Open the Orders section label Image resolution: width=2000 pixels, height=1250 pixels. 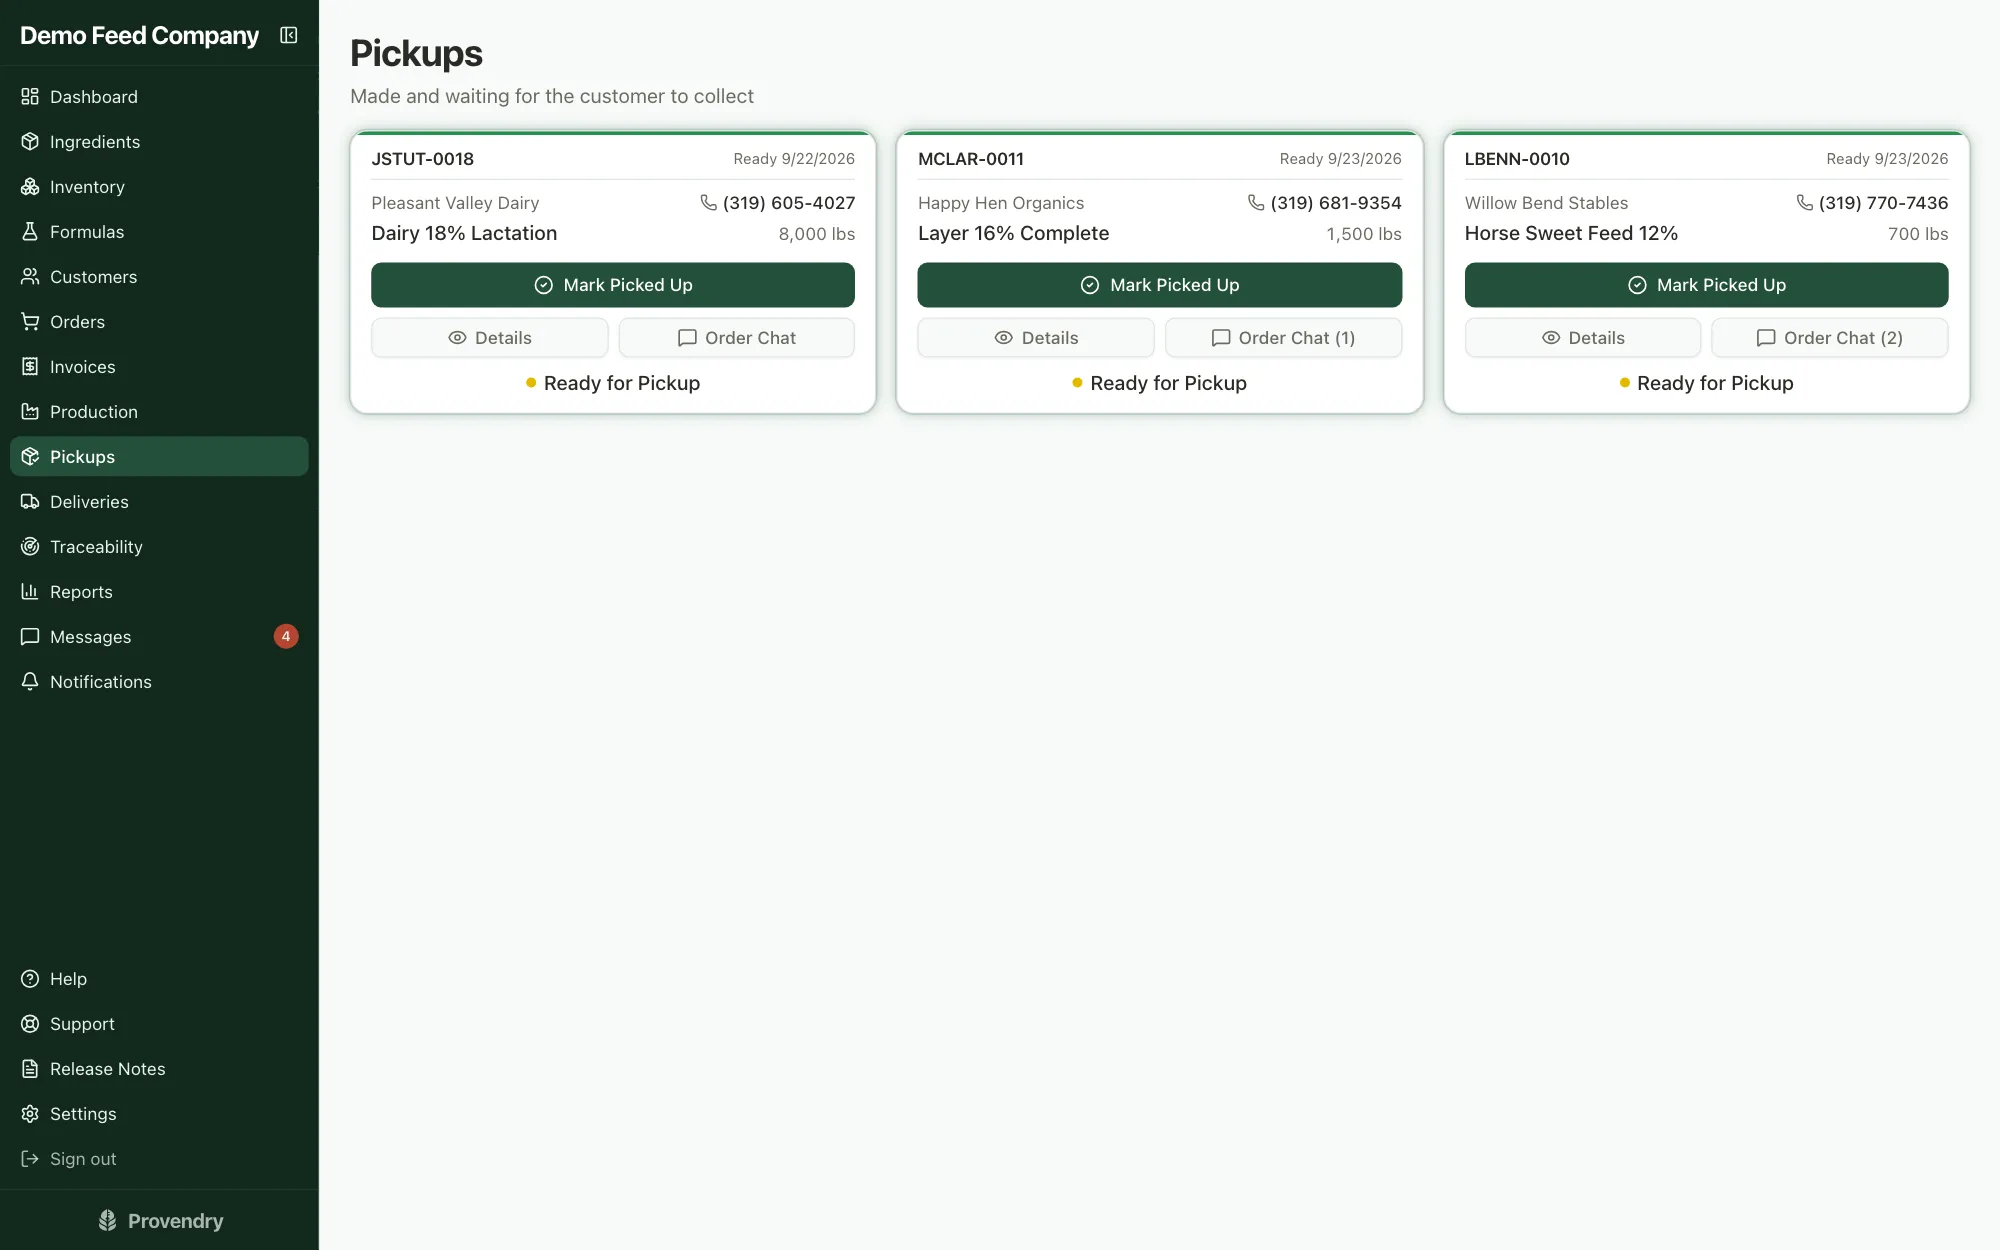tap(77, 321)
